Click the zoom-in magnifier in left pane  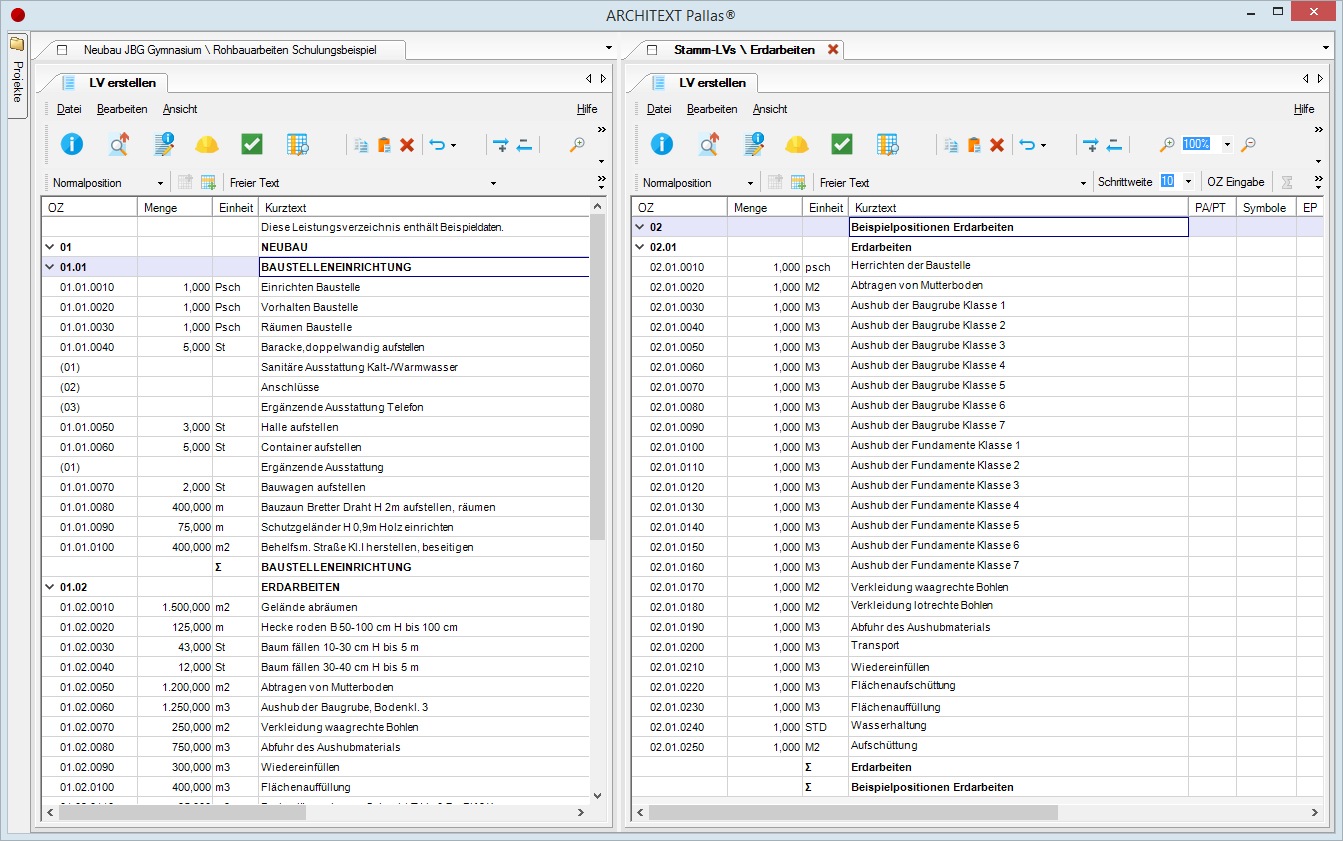point(577,145)
